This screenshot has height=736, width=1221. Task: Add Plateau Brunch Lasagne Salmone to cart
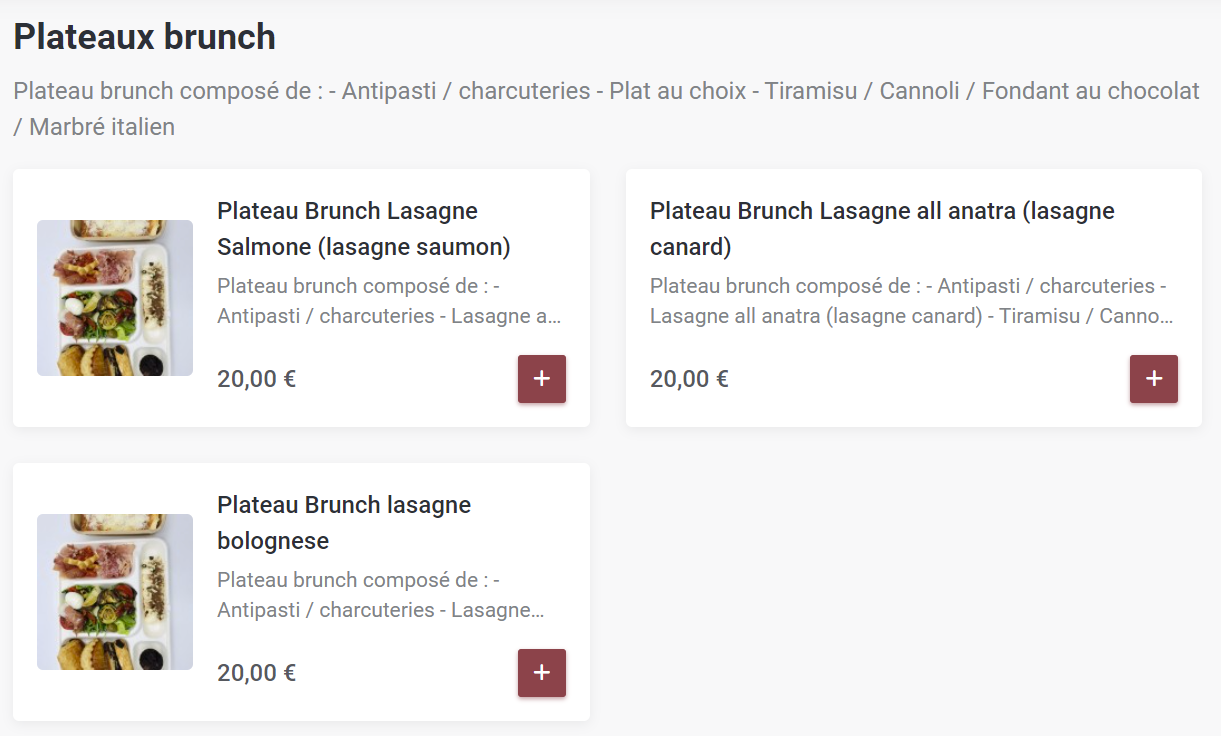pyautogui.click(x=542, y=379)
